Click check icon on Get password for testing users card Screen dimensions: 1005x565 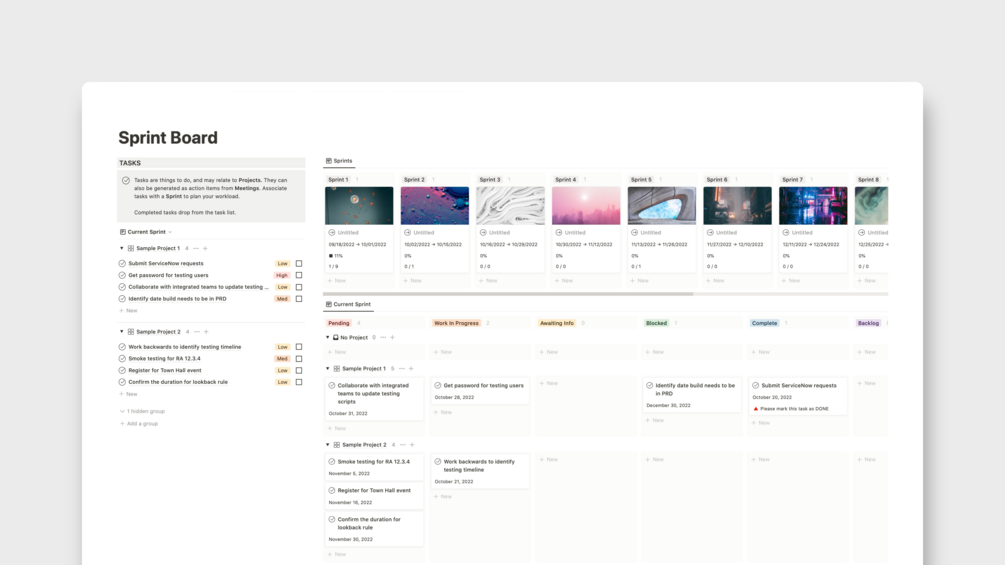coord(438,386)
